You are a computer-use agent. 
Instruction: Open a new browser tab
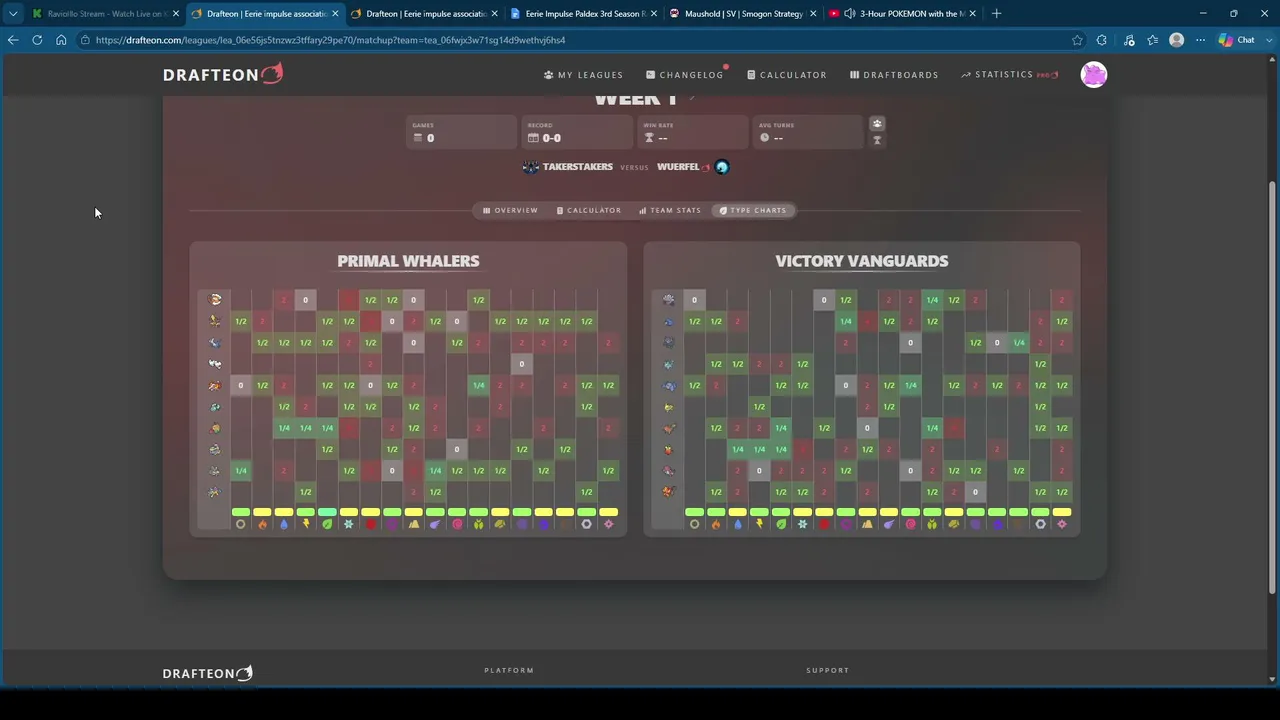[996, 14]
